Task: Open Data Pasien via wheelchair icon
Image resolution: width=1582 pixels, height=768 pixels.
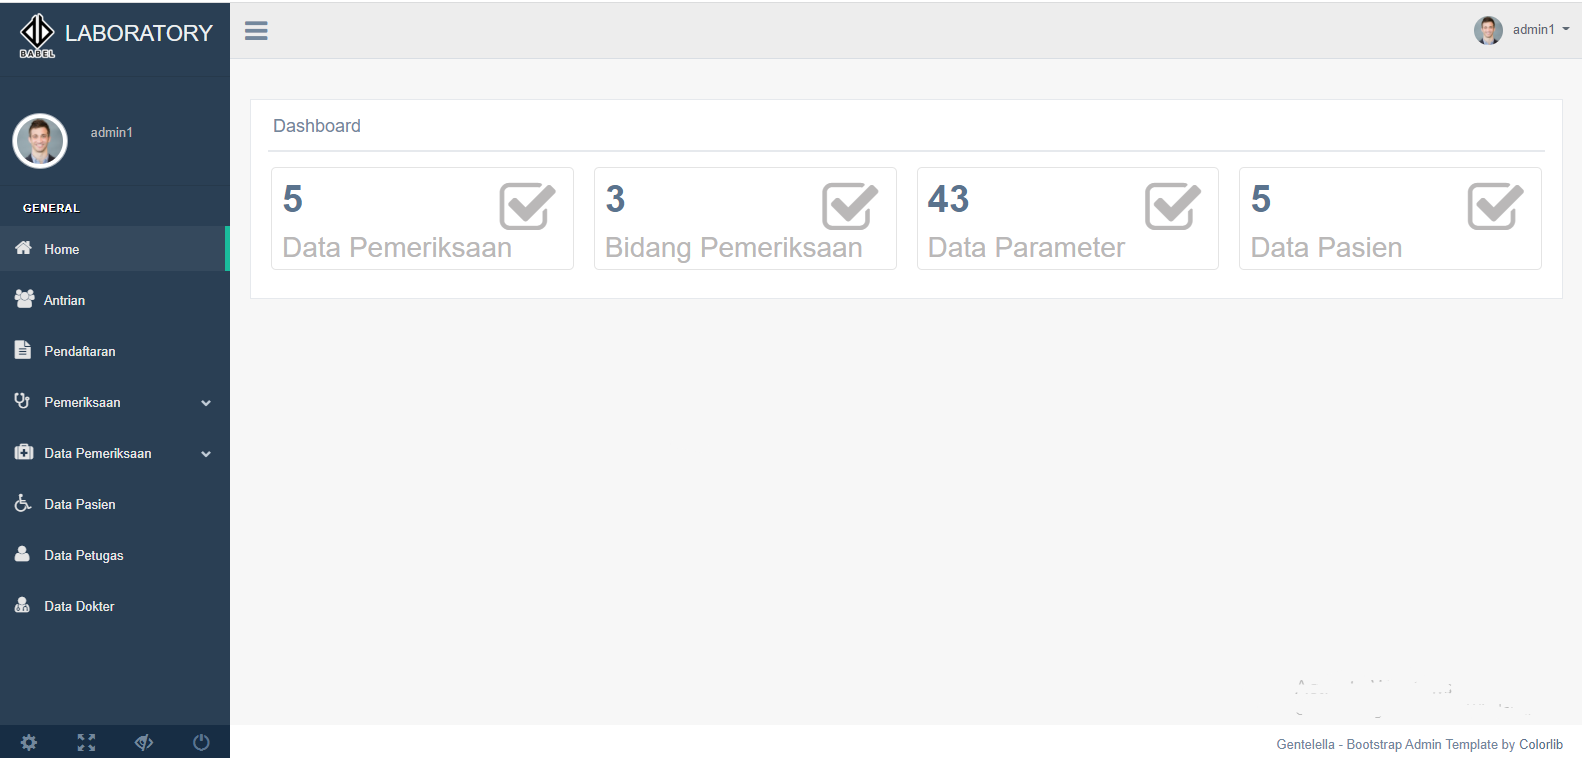Action: [x=22, y=503]
